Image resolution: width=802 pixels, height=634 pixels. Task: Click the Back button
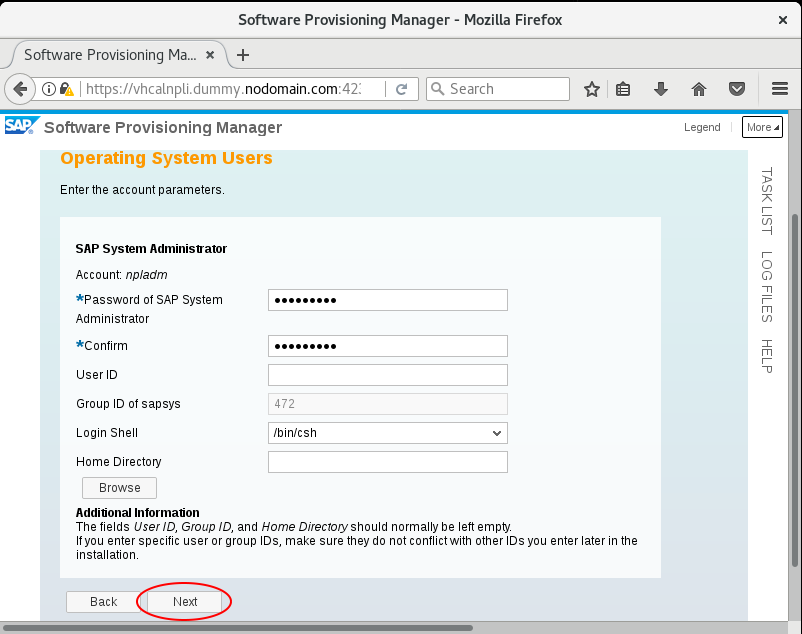(x=103, y=602)
